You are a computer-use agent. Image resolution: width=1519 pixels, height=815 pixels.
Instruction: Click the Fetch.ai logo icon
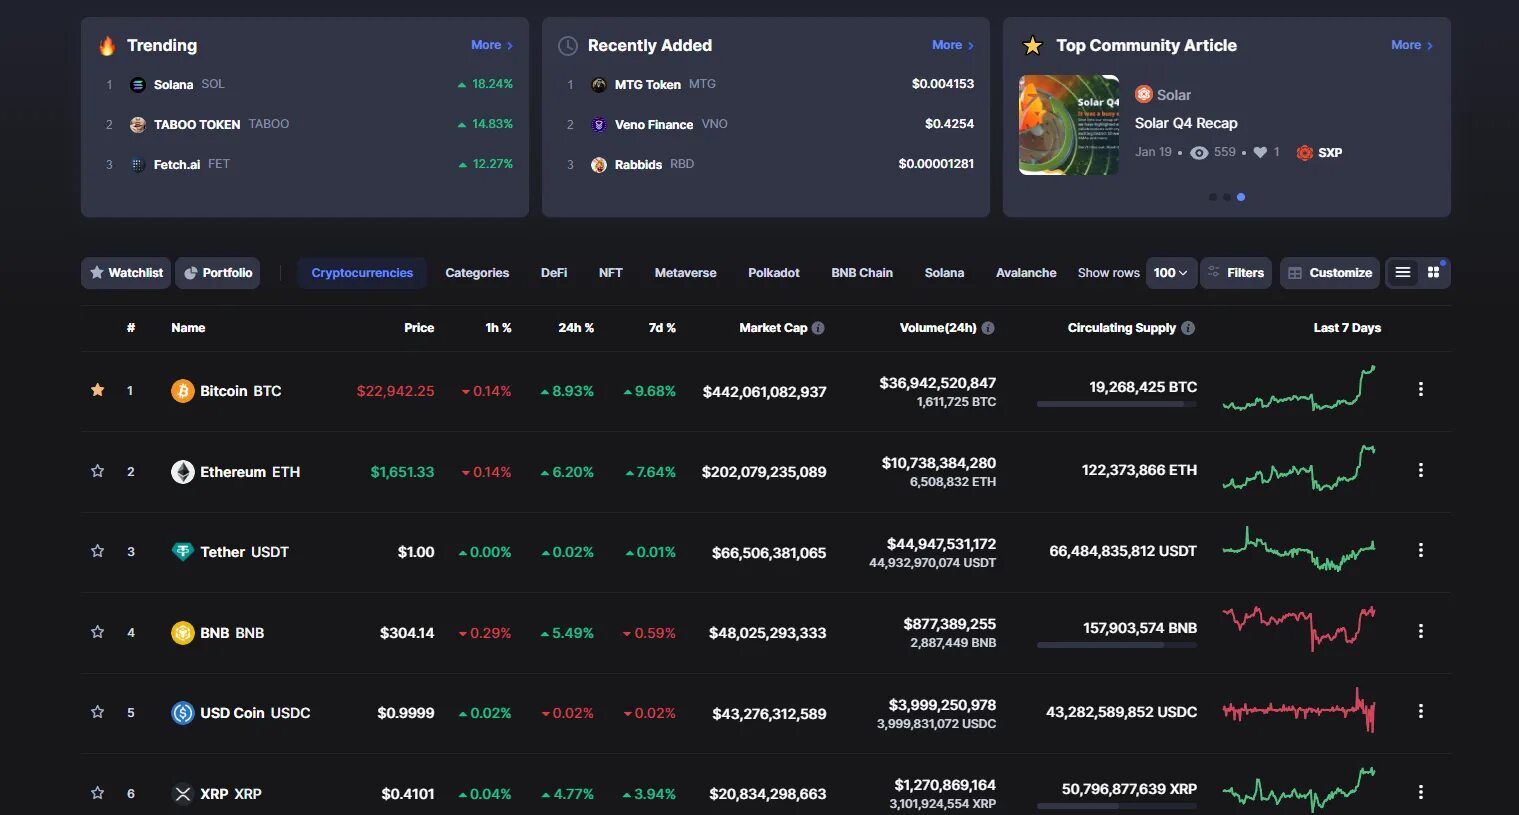(x=138, y=165)
